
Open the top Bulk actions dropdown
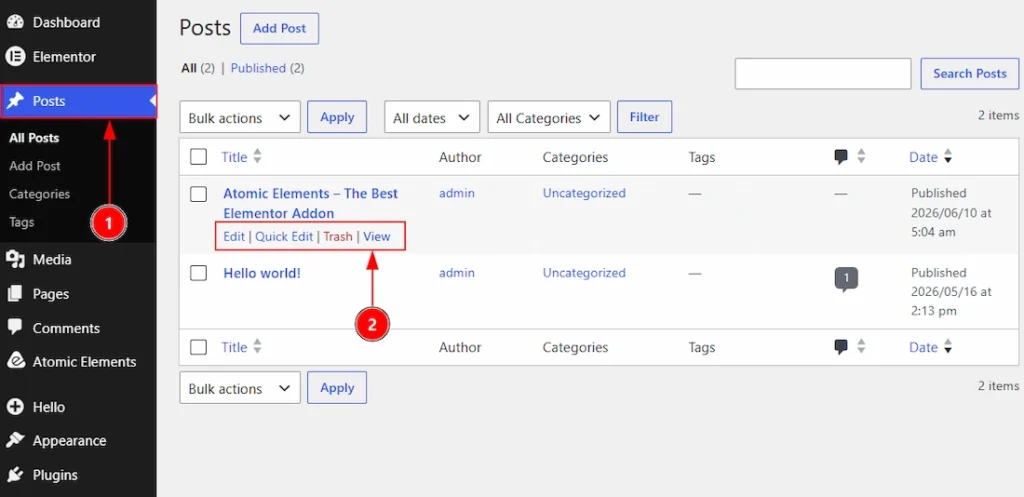[240, 118]
